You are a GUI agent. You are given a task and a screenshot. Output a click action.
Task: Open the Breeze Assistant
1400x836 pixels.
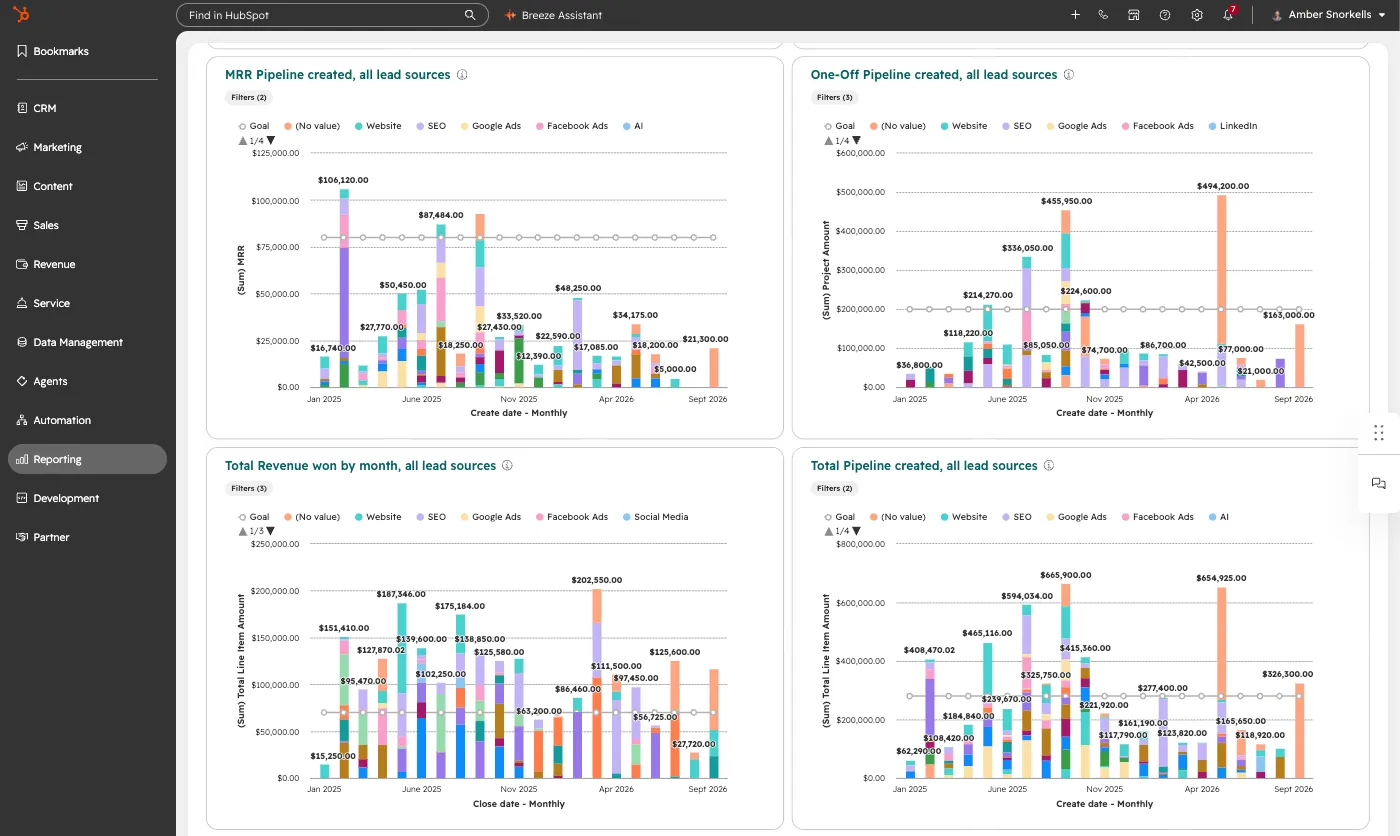point(553,15)
